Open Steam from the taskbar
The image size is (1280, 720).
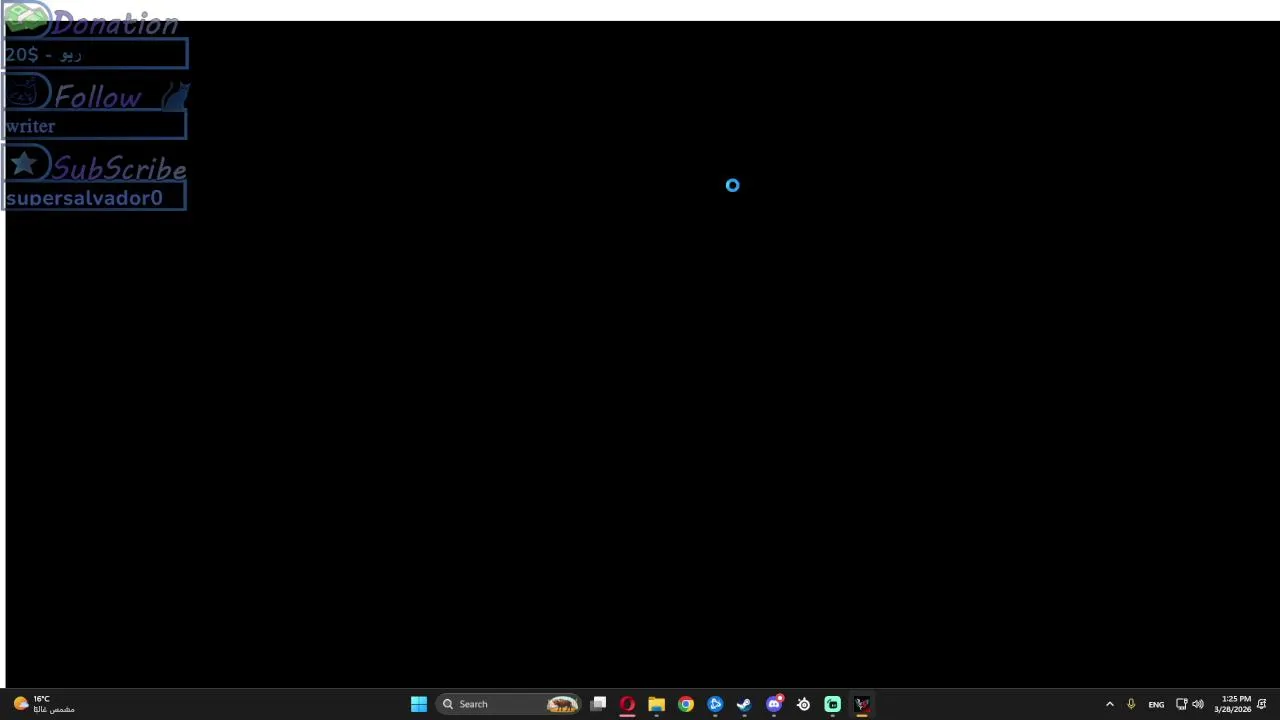tap(744, 704)
